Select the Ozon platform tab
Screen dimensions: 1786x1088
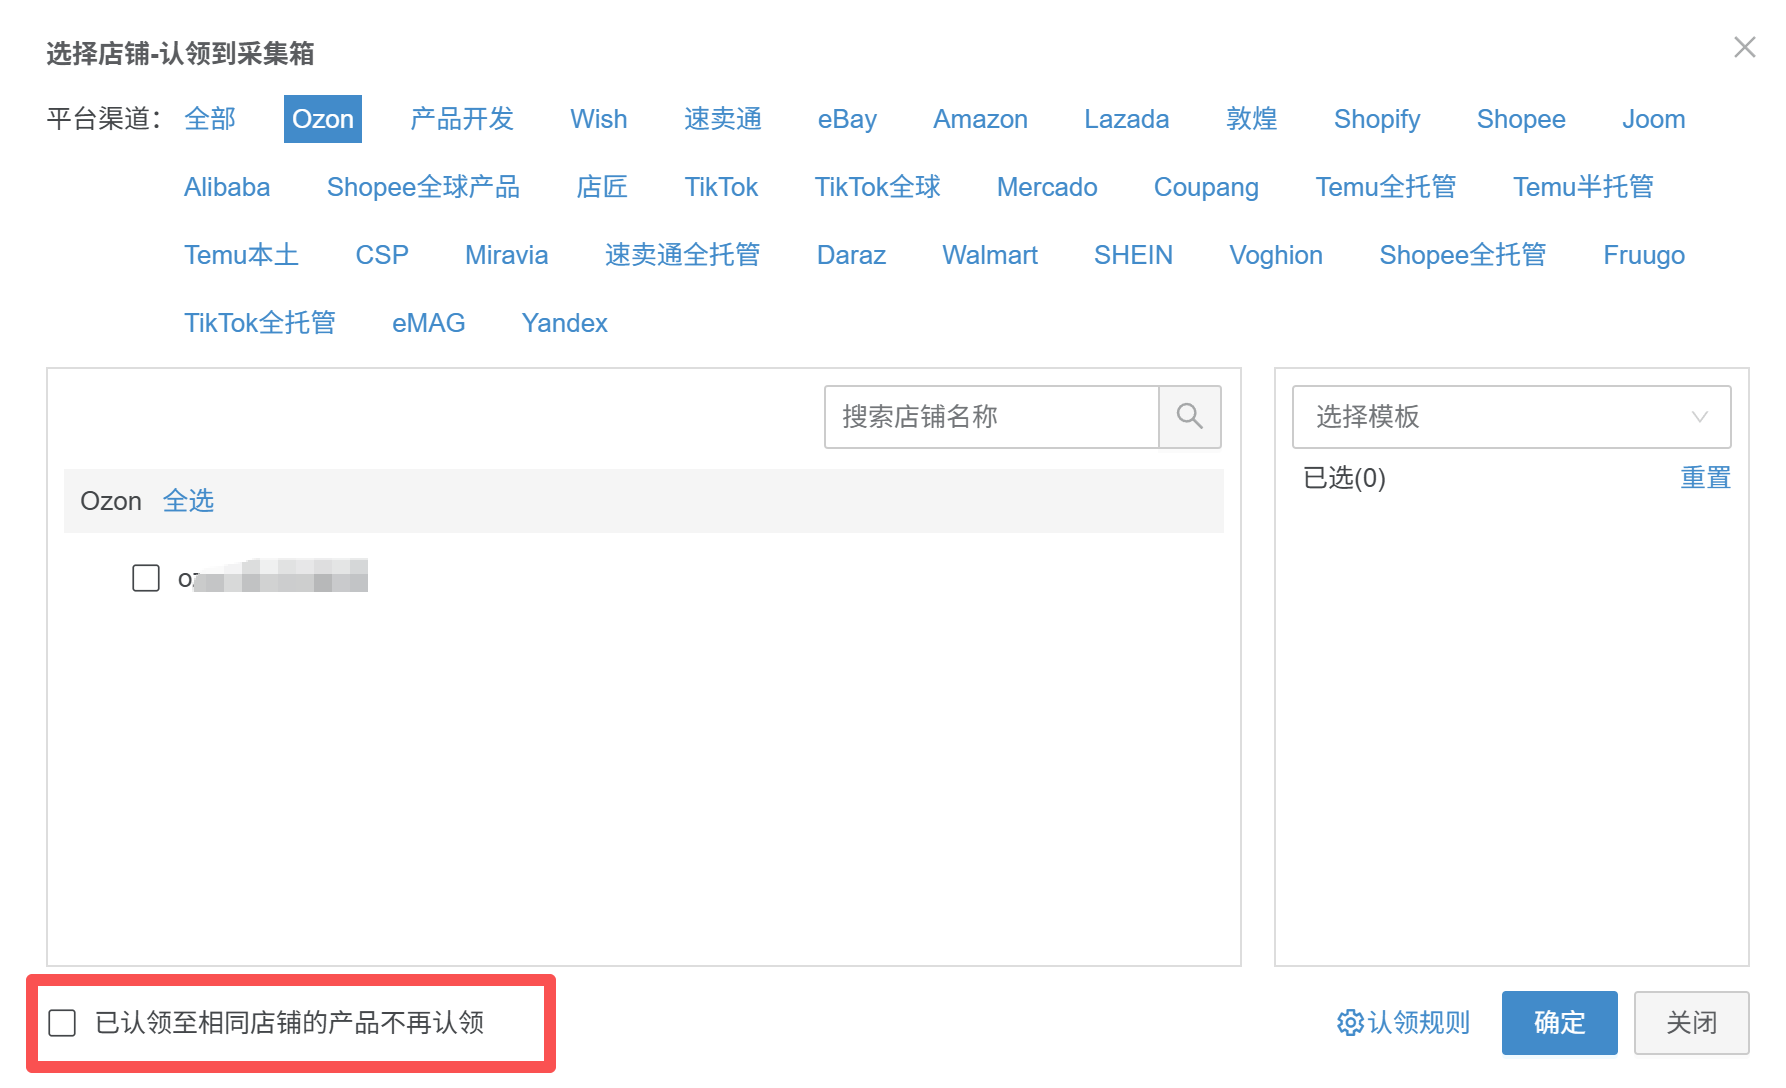click(x=323, y=119)
